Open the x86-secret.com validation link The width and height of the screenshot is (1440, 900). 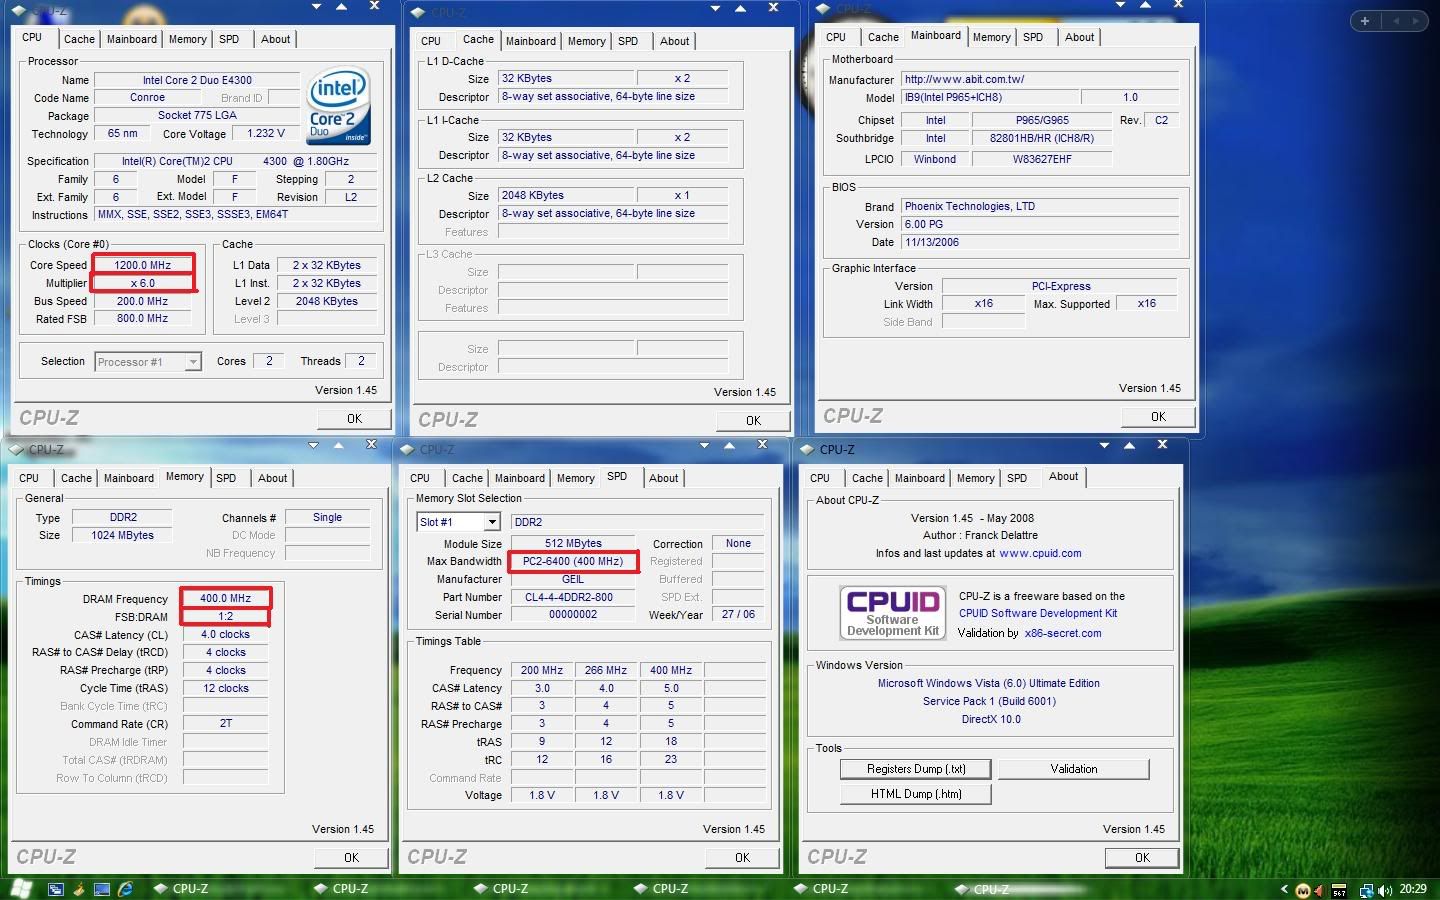[x=1063, y=633]
